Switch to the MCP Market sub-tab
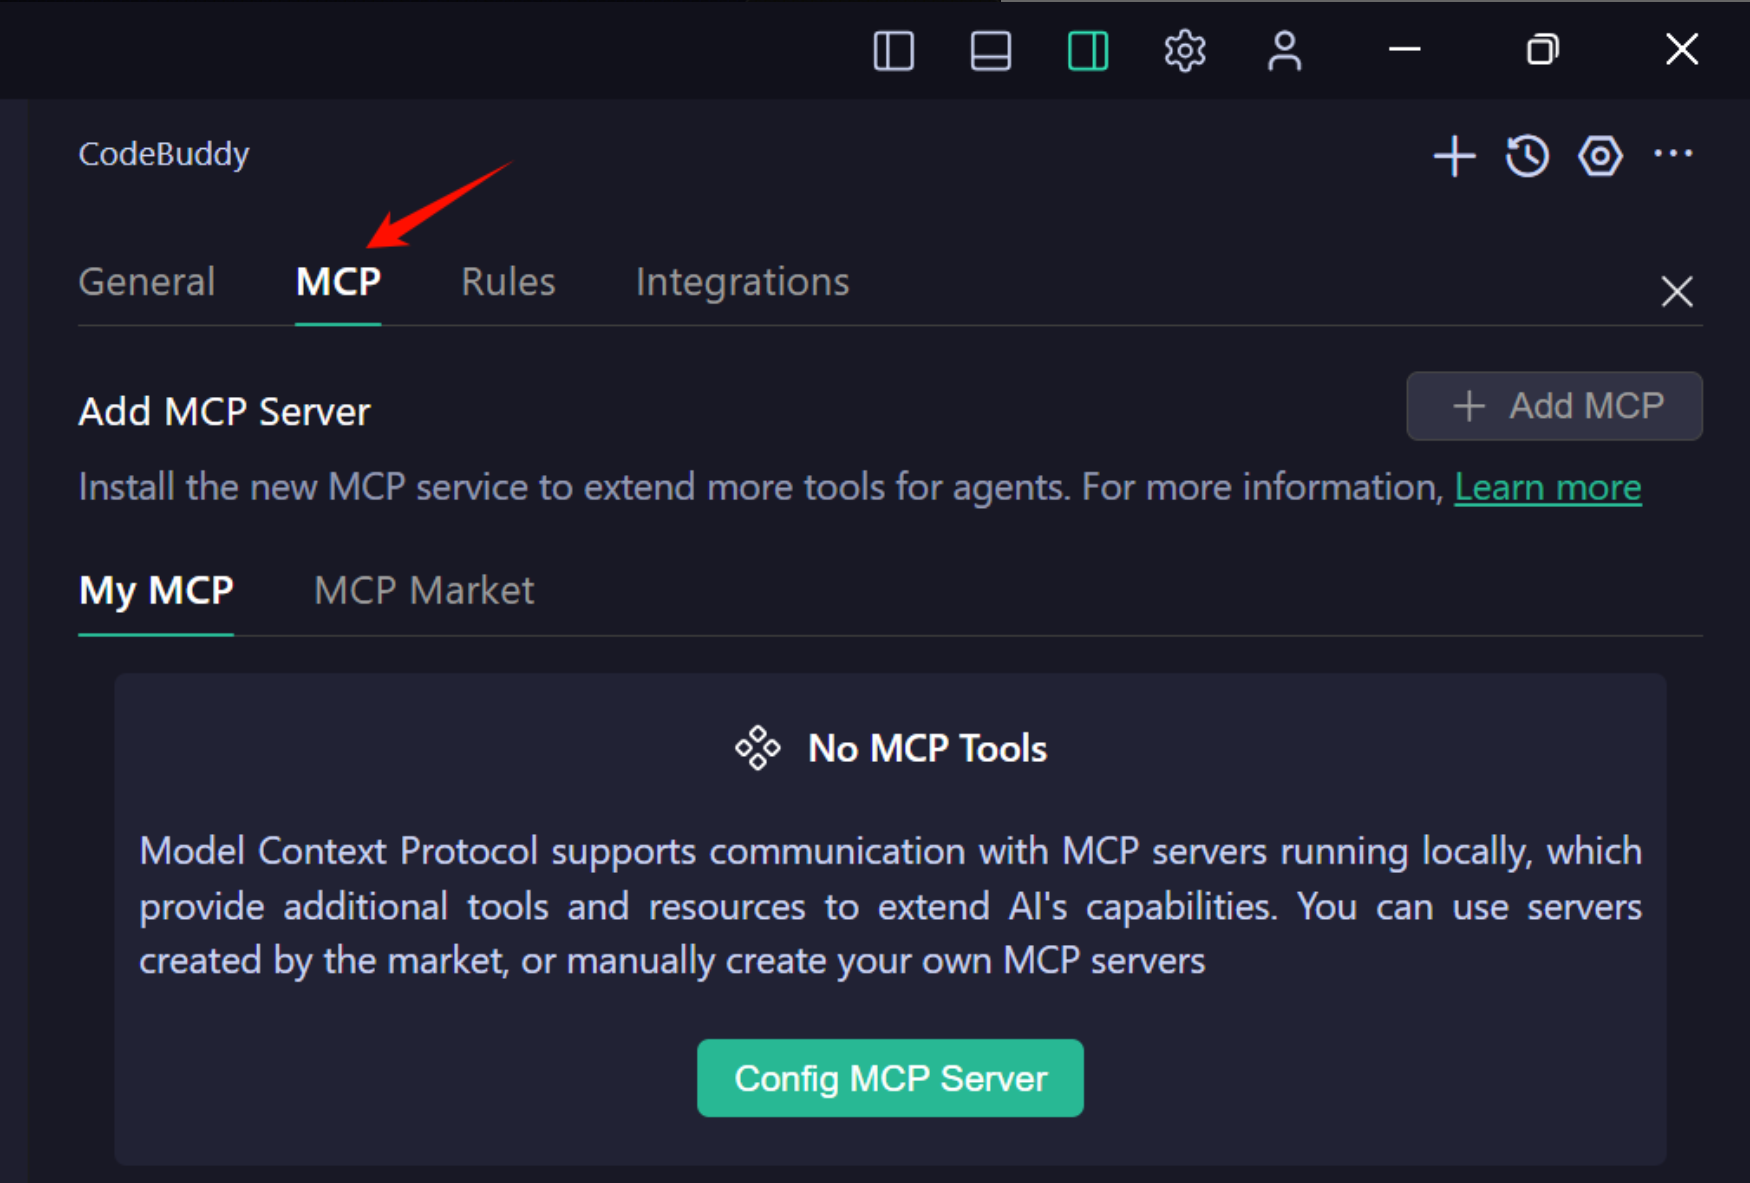 tap(424, 591)
